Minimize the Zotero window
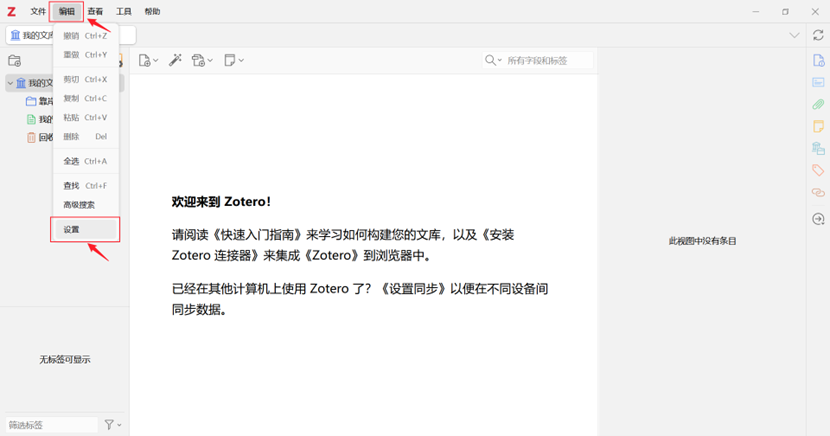 (x=756, y=12)
